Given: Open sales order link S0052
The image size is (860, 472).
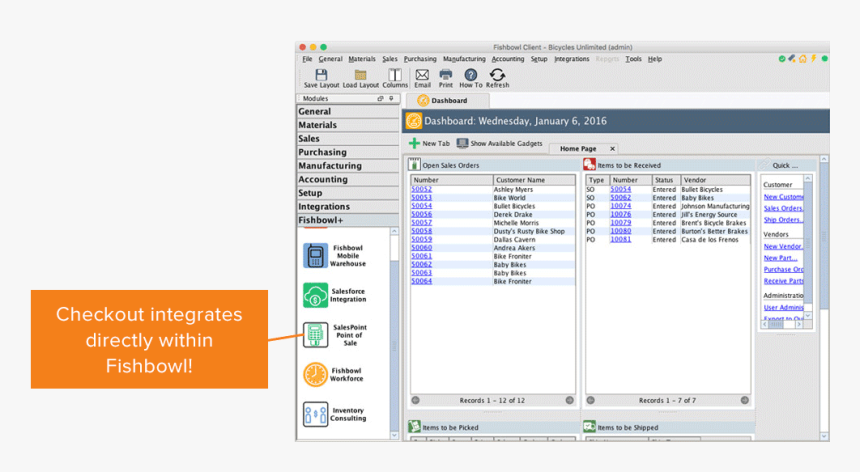Looking at the screenshot, I should 421,189.
